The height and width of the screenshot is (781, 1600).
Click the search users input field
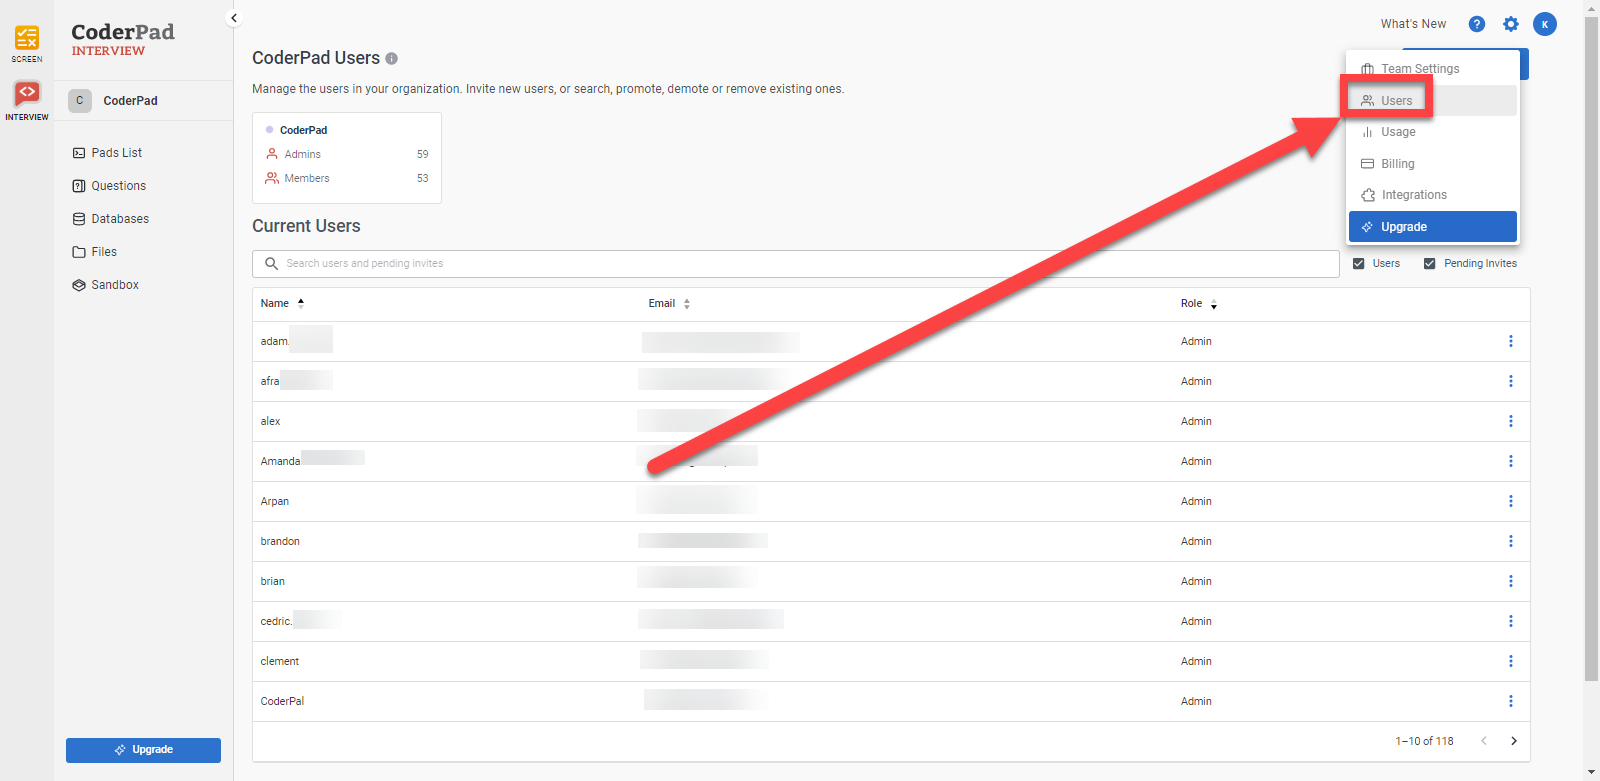pos(795,264)
